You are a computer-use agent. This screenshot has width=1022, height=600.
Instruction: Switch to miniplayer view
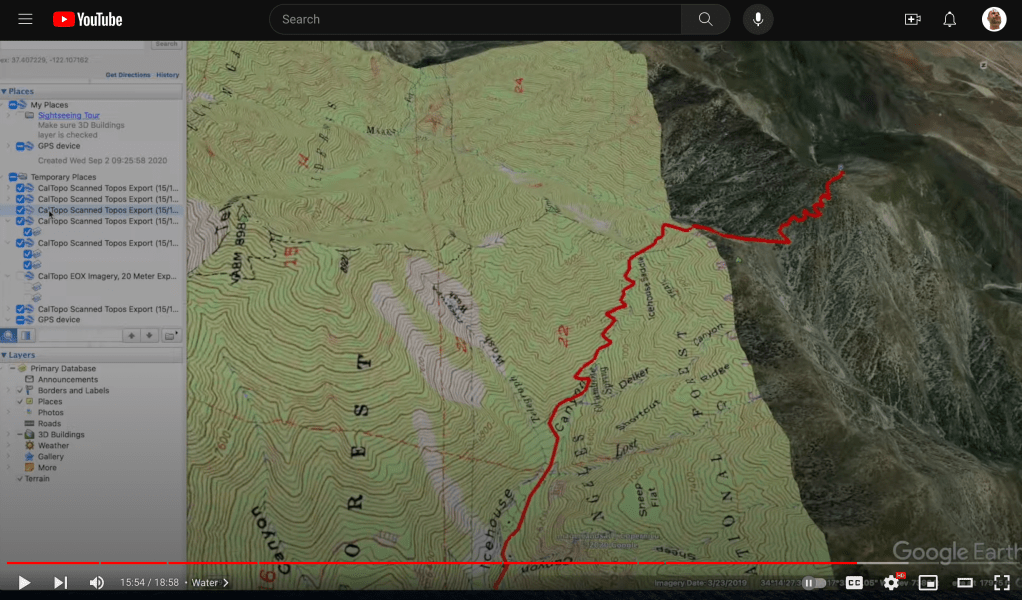pos(928,582)
